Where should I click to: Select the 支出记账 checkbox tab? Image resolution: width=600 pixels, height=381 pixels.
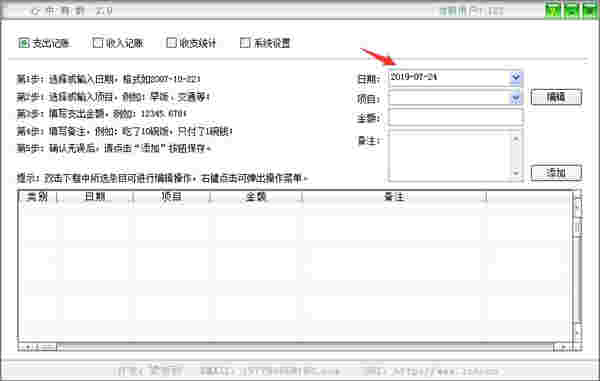pos(44,43)
